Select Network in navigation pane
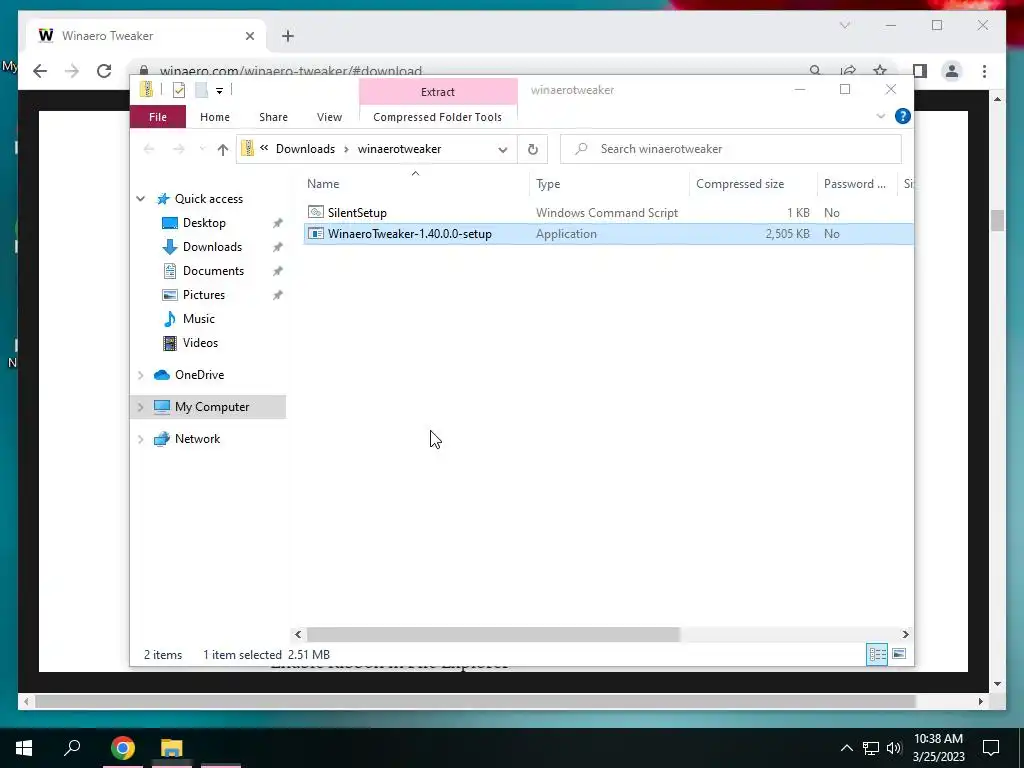Screen dimensions: 1024x768 [197, 439]
